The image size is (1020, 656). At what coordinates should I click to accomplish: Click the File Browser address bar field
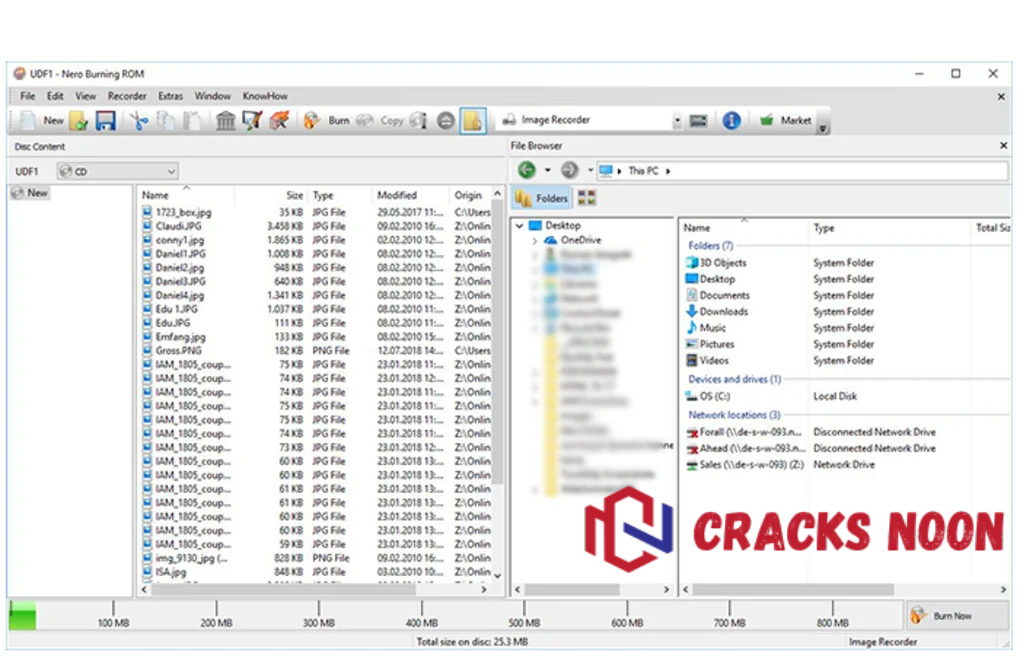click(x=801, y=171)
